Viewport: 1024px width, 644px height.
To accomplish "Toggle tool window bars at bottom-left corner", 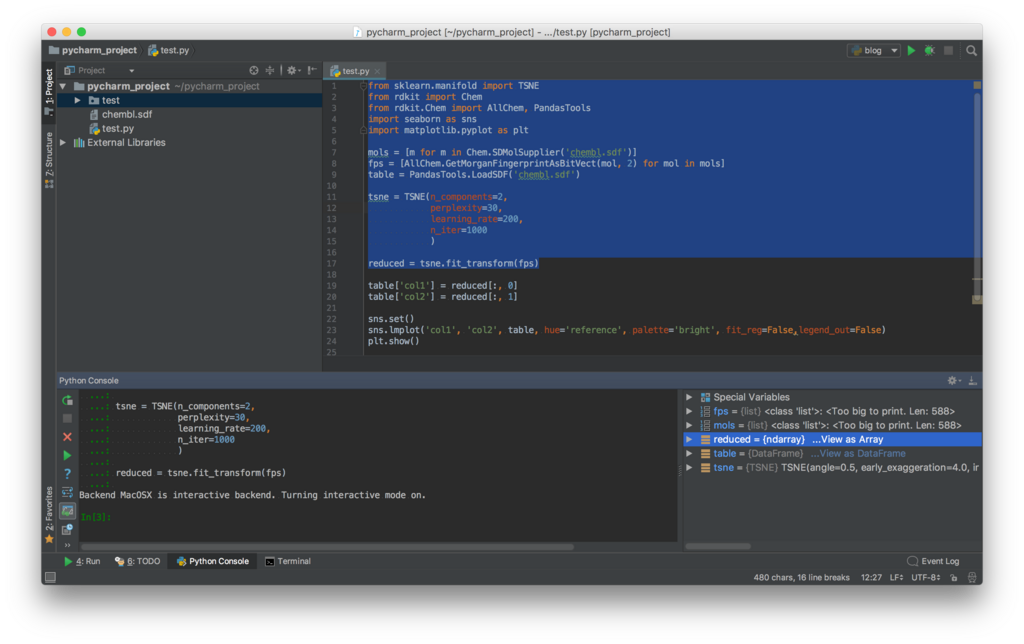I will coord(50,577).
